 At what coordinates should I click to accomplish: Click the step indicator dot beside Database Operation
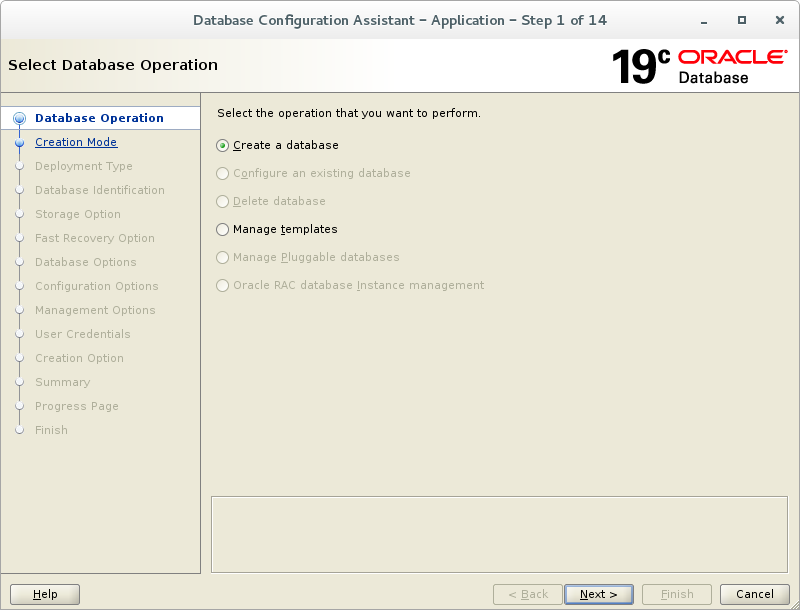(20, 118)
